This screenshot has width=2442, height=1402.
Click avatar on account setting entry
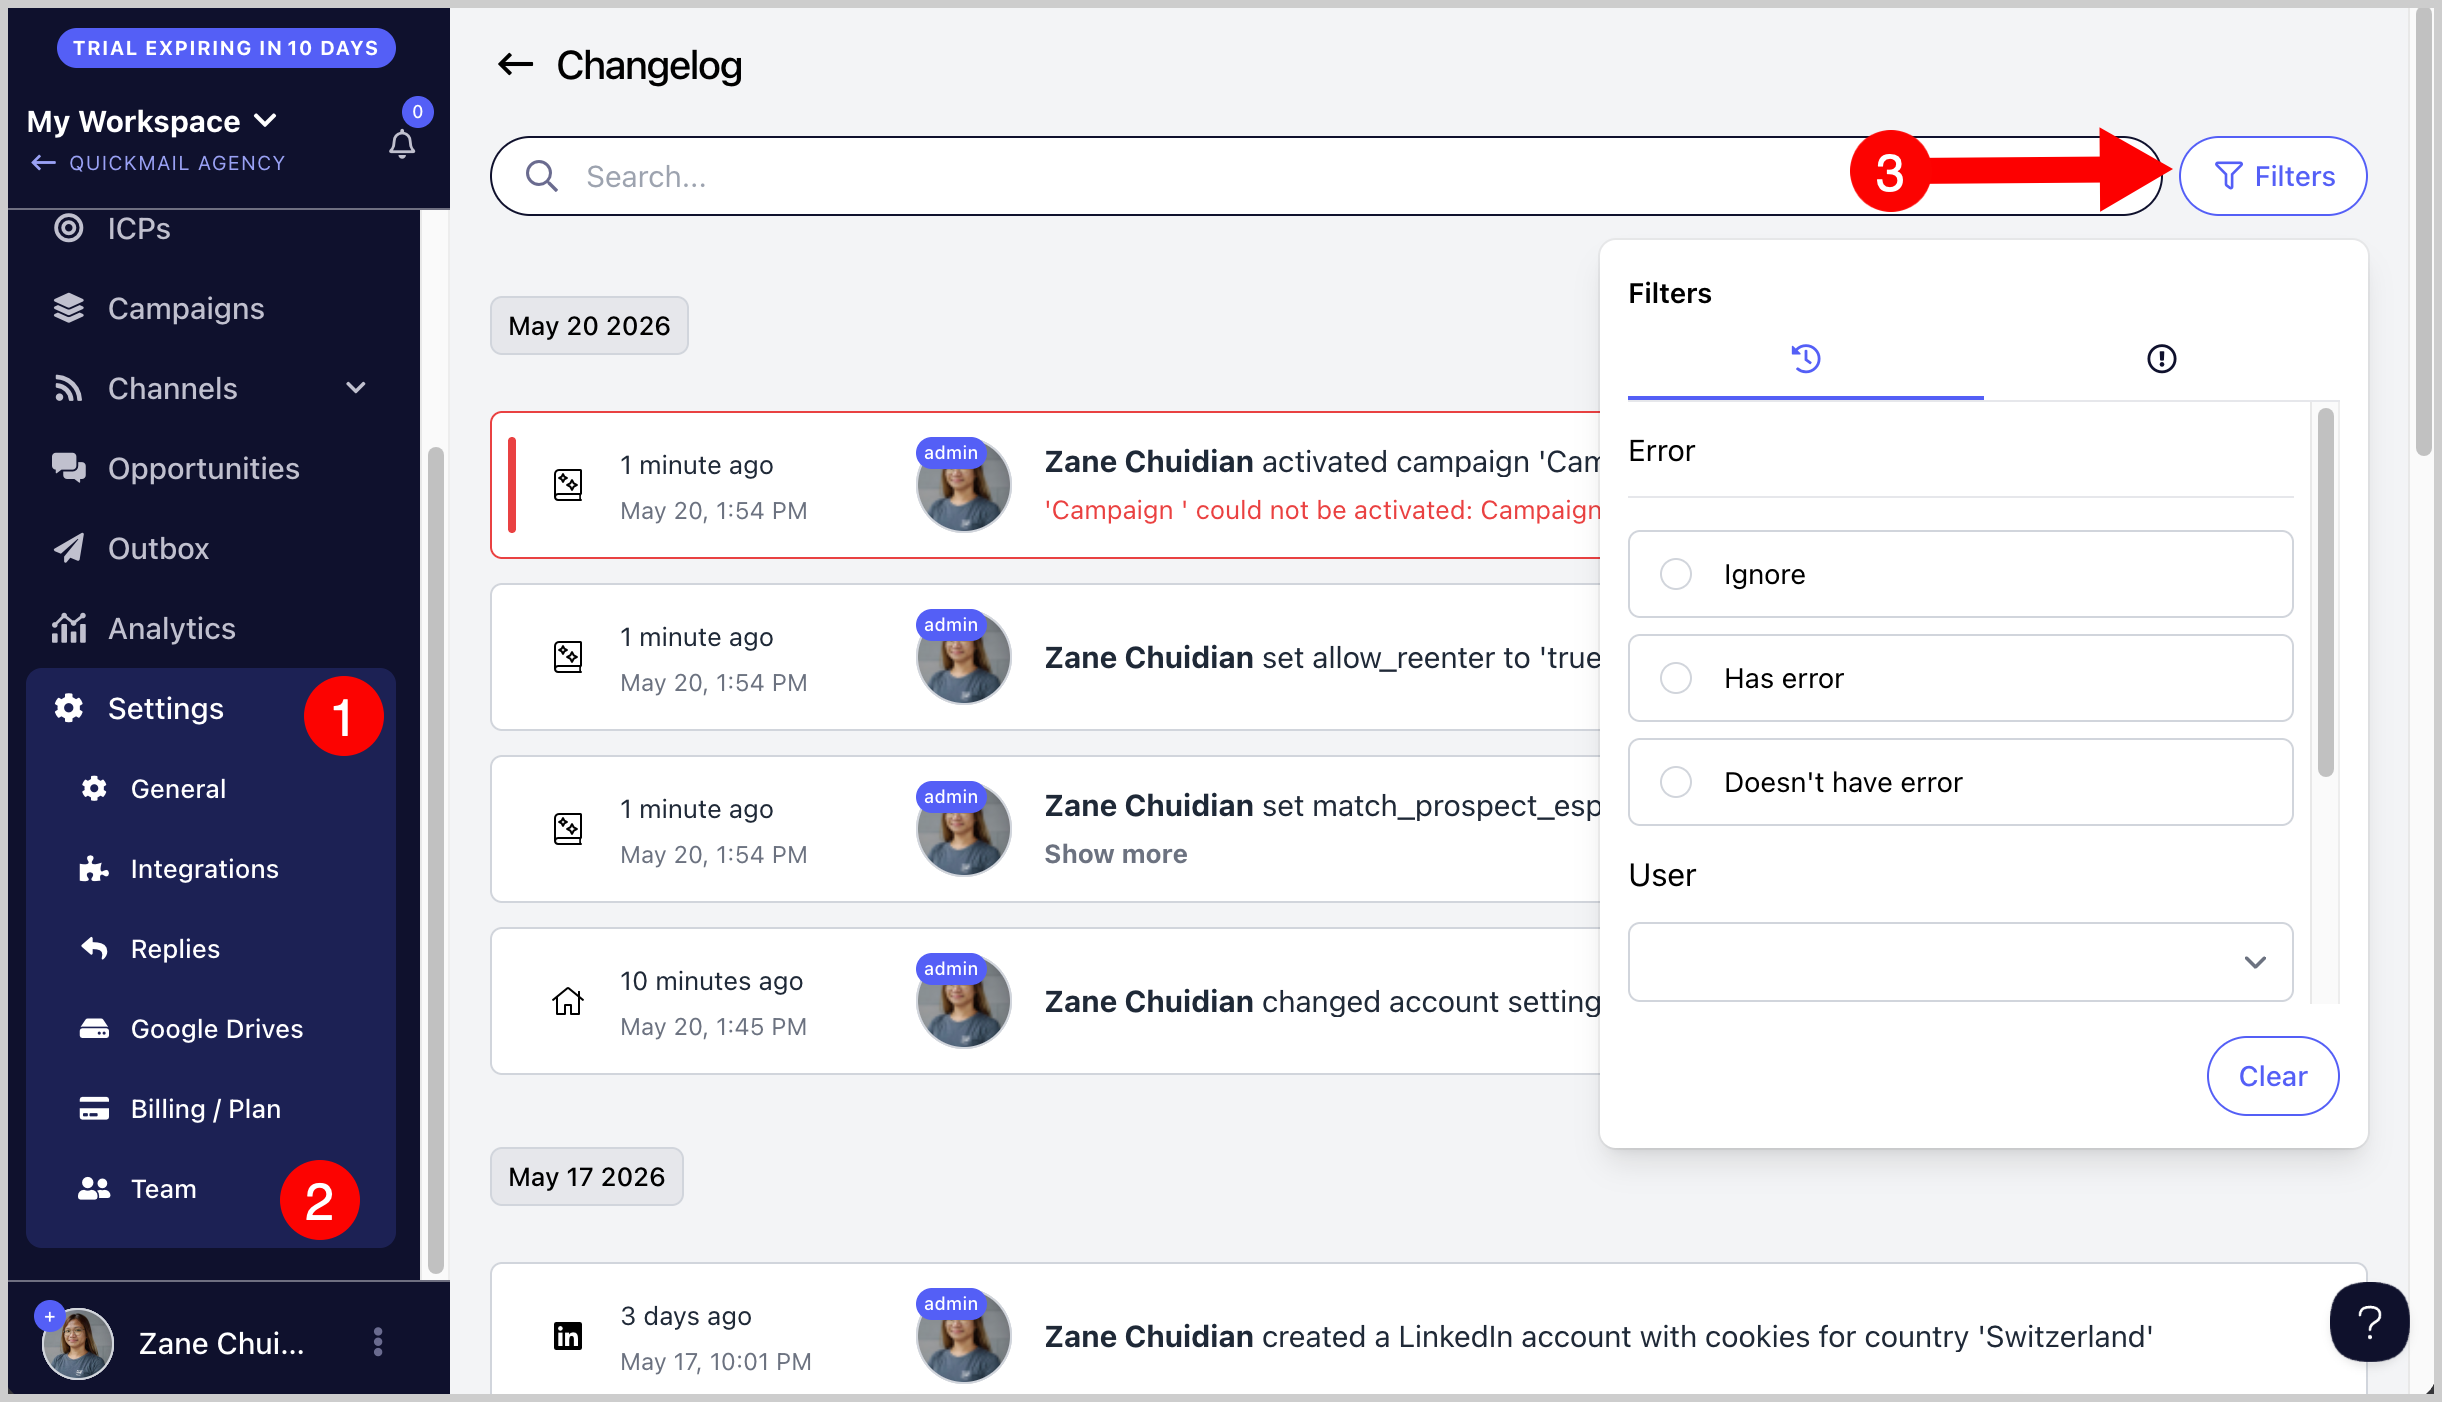point(963,1001)
